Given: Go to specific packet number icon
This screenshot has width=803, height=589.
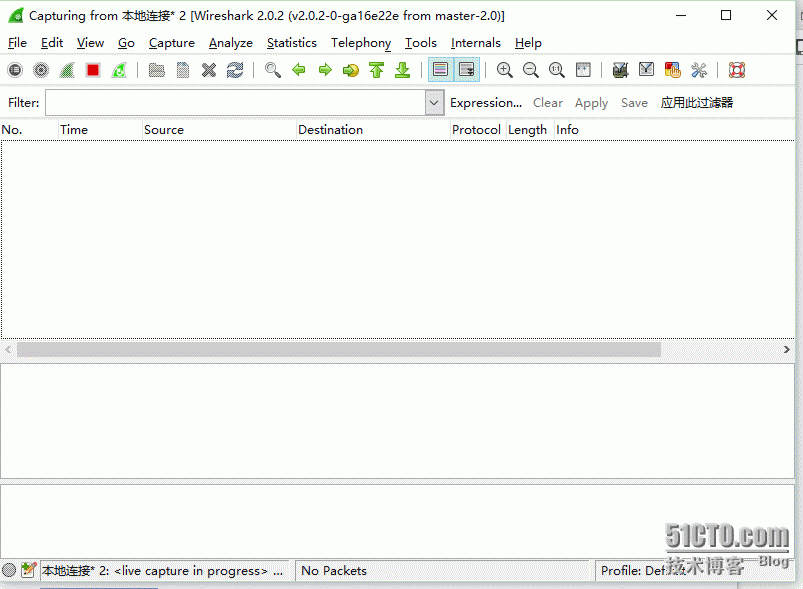Looking at the screenshot, I should 351,70.
